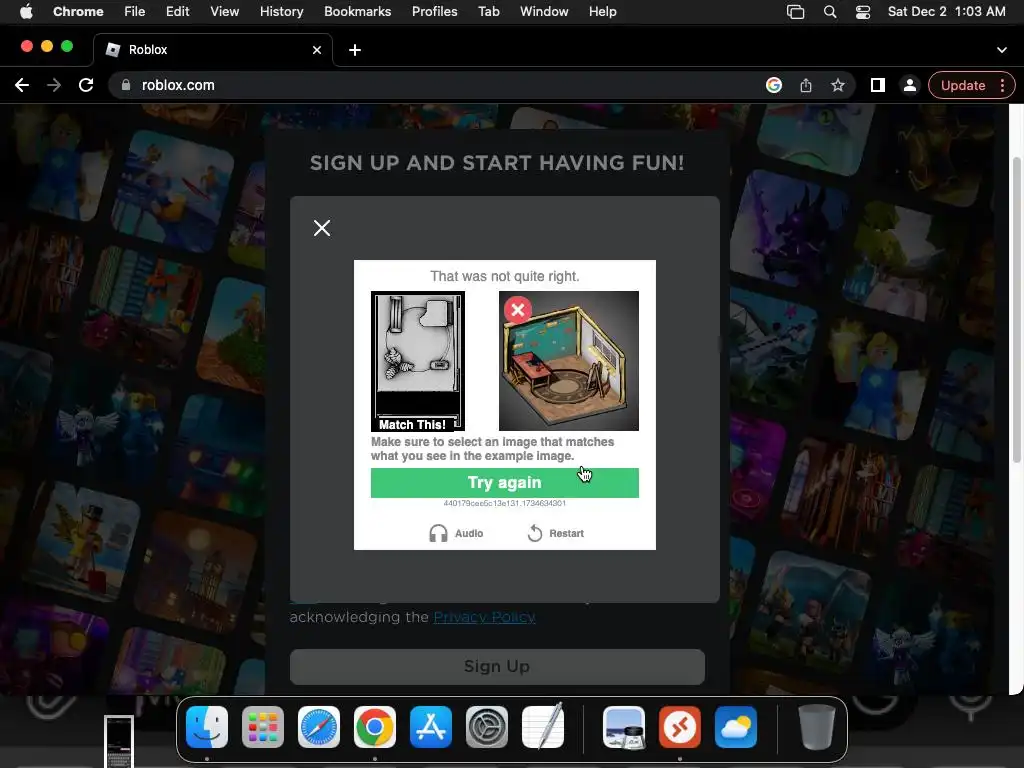Open TextEdit from the Dock
The width and height of the screenshot is (1024, 768).
click(x=543, y=727)
